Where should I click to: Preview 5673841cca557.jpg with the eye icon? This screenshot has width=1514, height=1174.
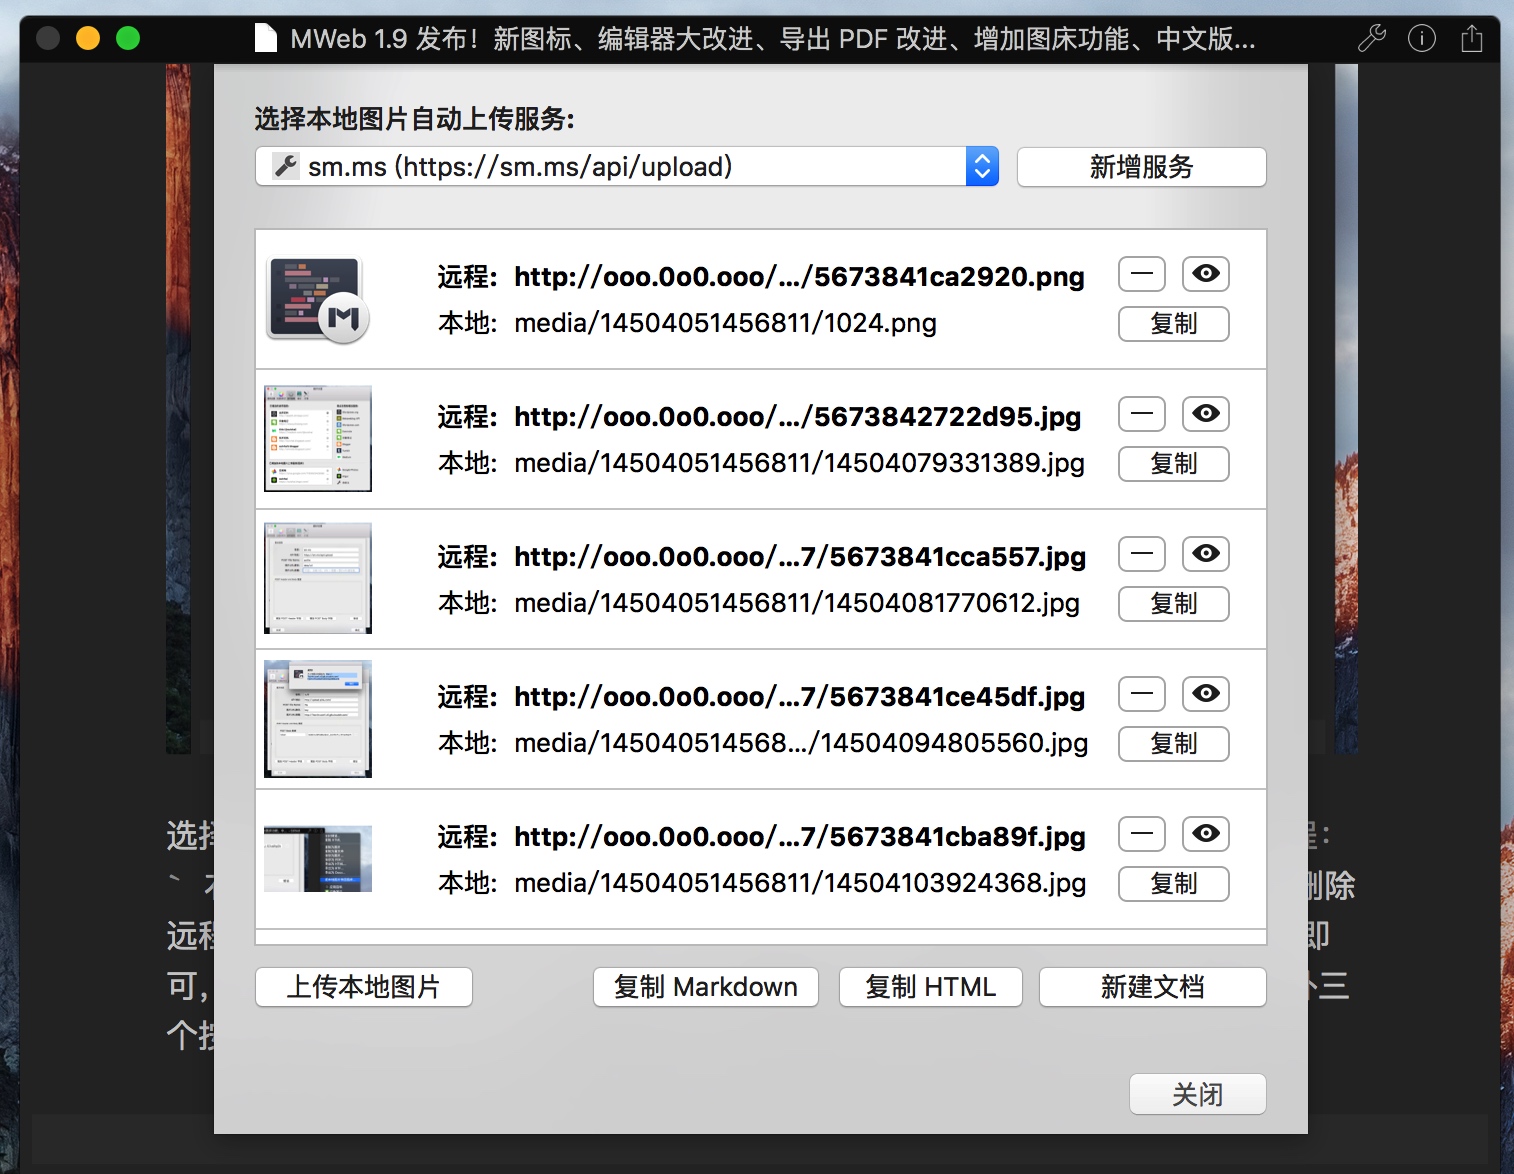pos(1206,554)
